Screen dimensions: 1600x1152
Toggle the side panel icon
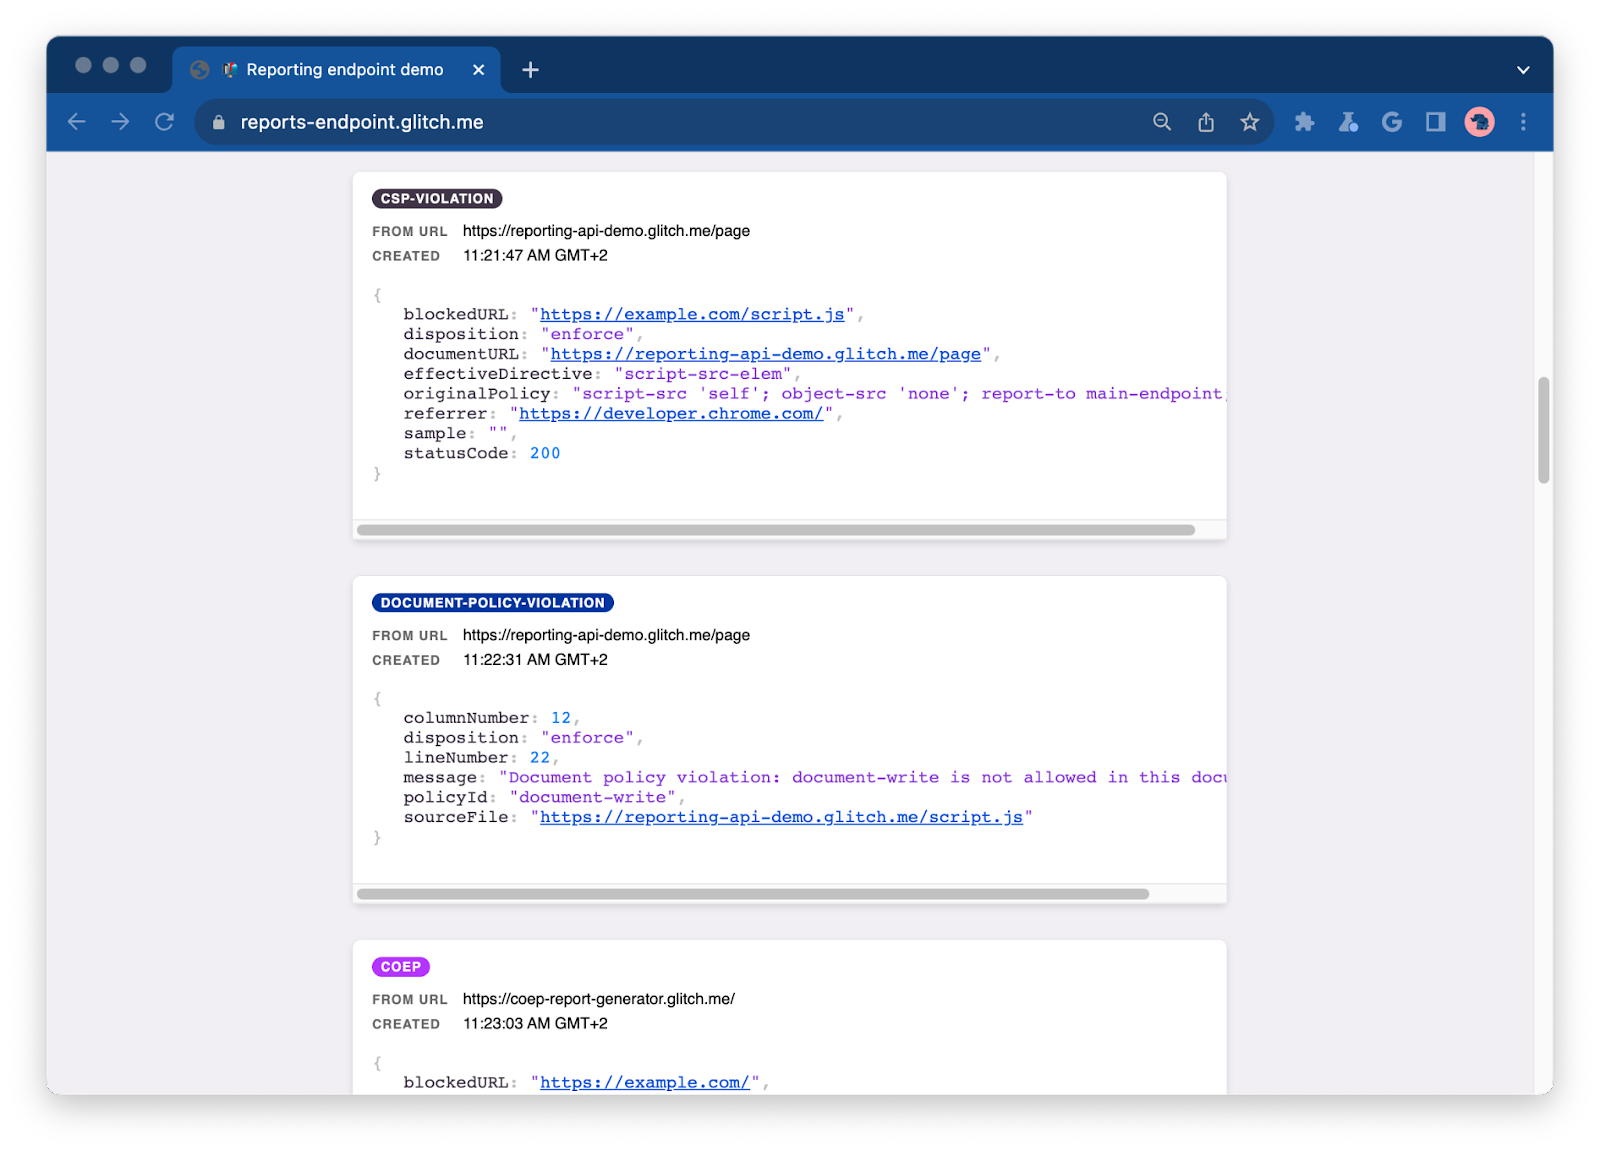tap(1436, 122)
